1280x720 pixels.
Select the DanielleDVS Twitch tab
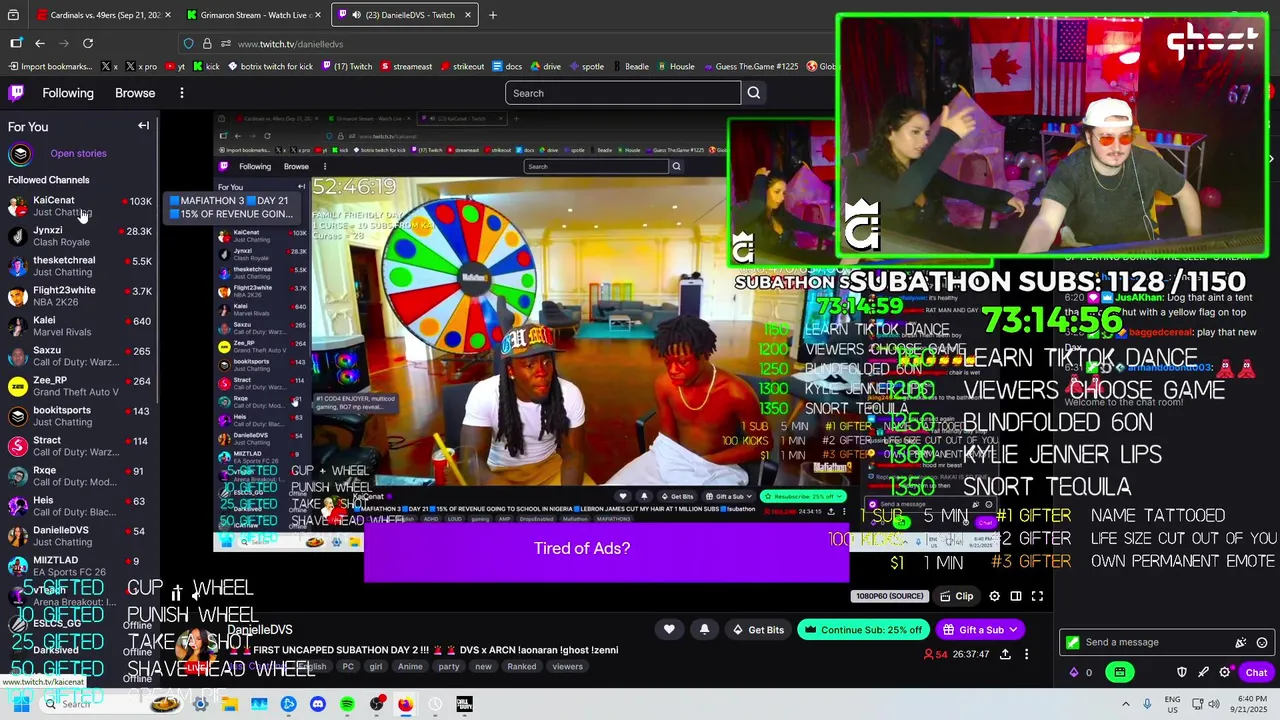[403, 15]
